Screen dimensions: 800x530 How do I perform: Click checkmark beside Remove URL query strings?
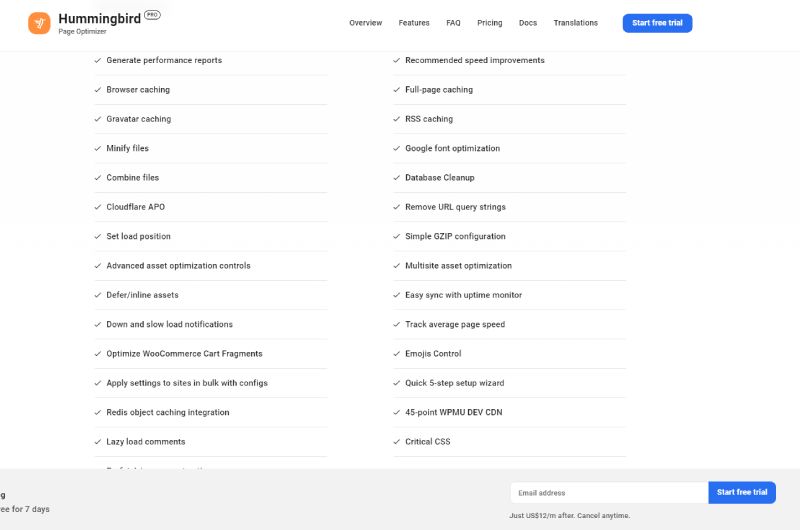pos(396,207)
